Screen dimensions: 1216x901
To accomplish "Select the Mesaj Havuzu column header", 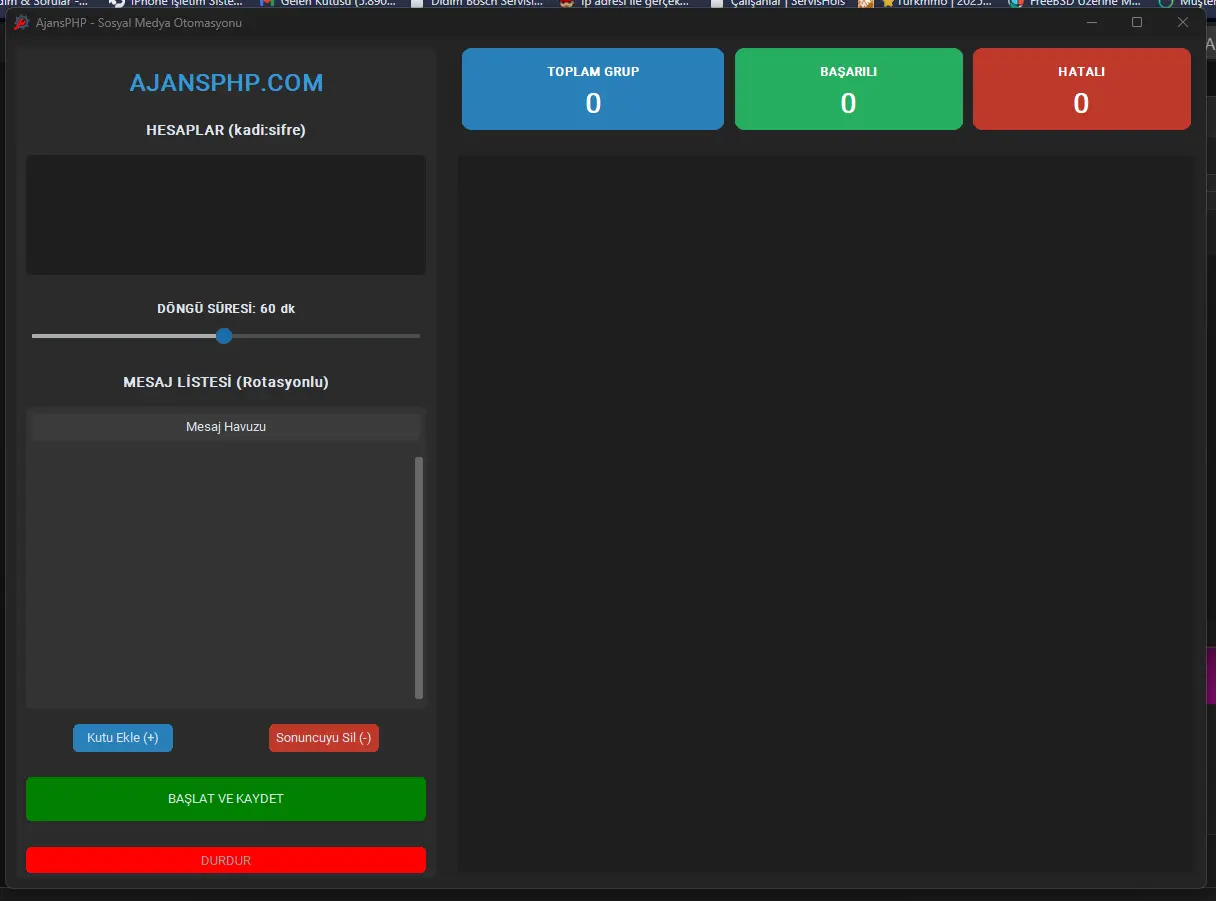I will pyautogui.click(x=226, y=427).
